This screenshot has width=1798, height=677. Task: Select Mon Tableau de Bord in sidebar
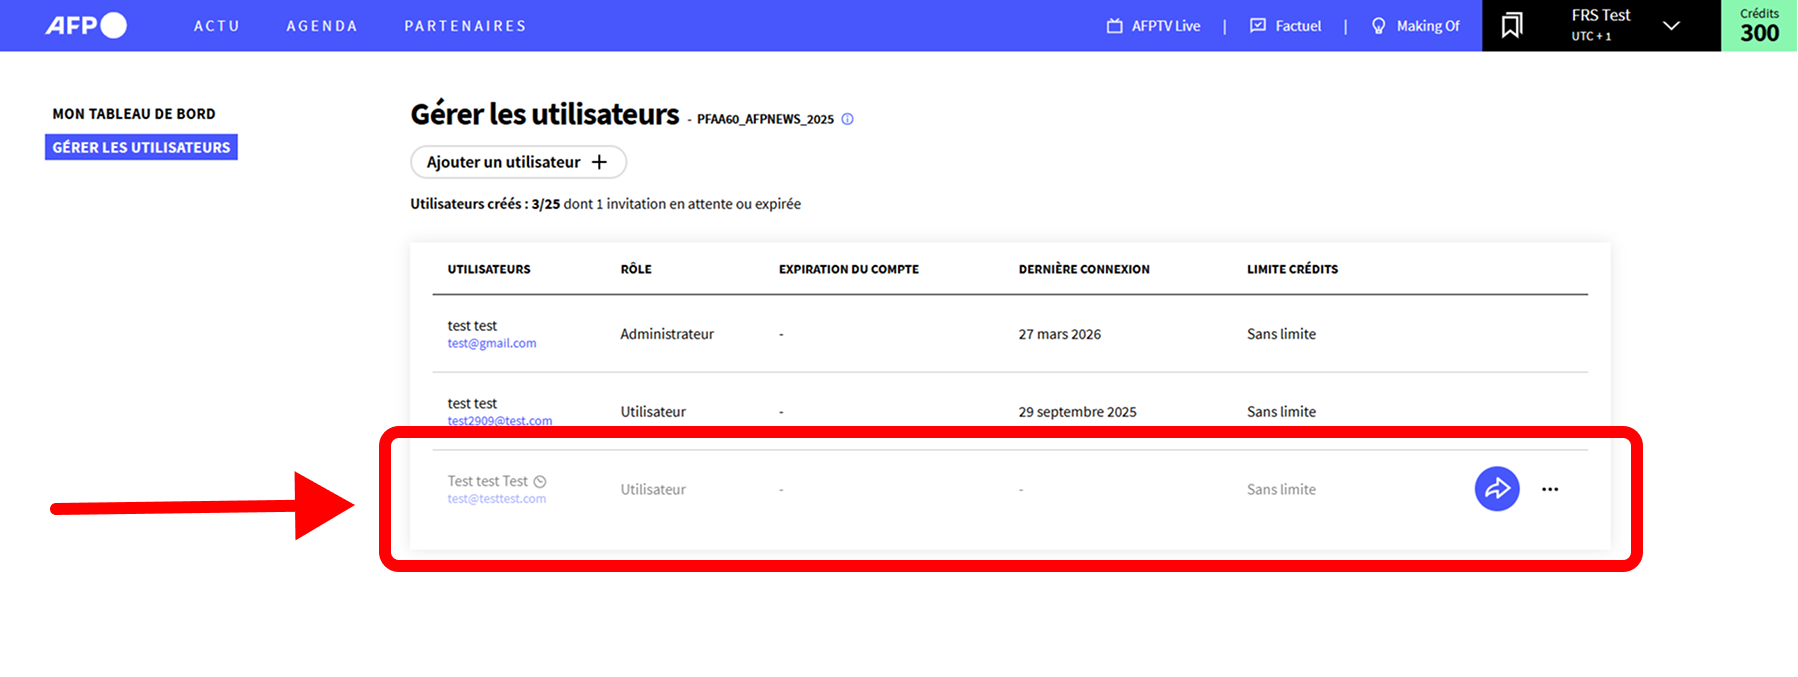point(134,114)
